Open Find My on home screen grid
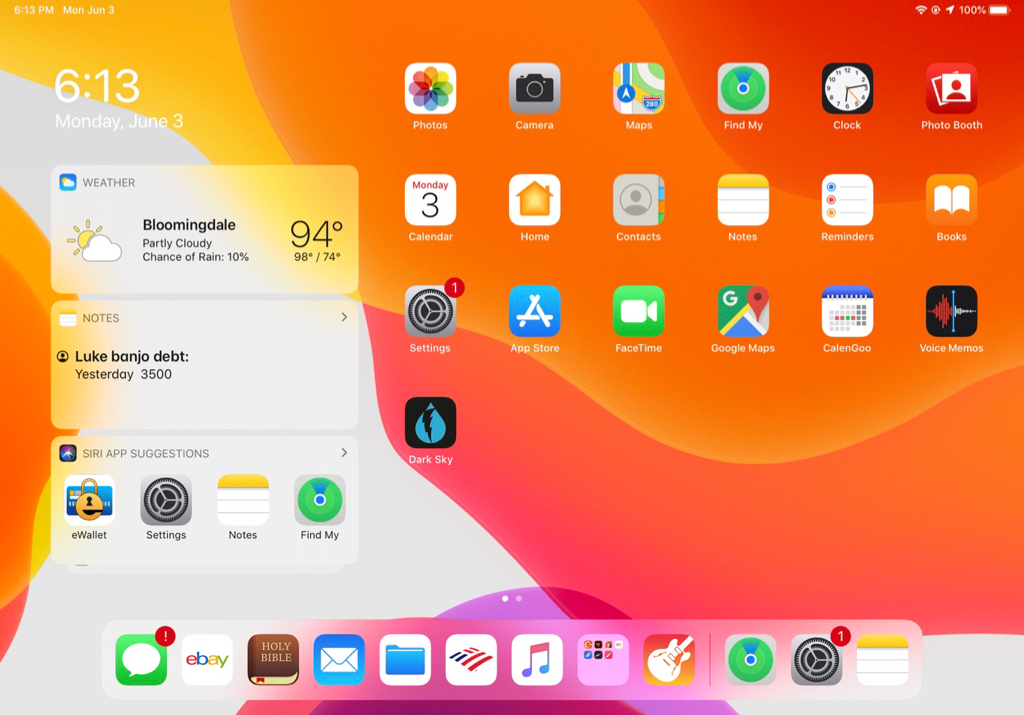 743,89
